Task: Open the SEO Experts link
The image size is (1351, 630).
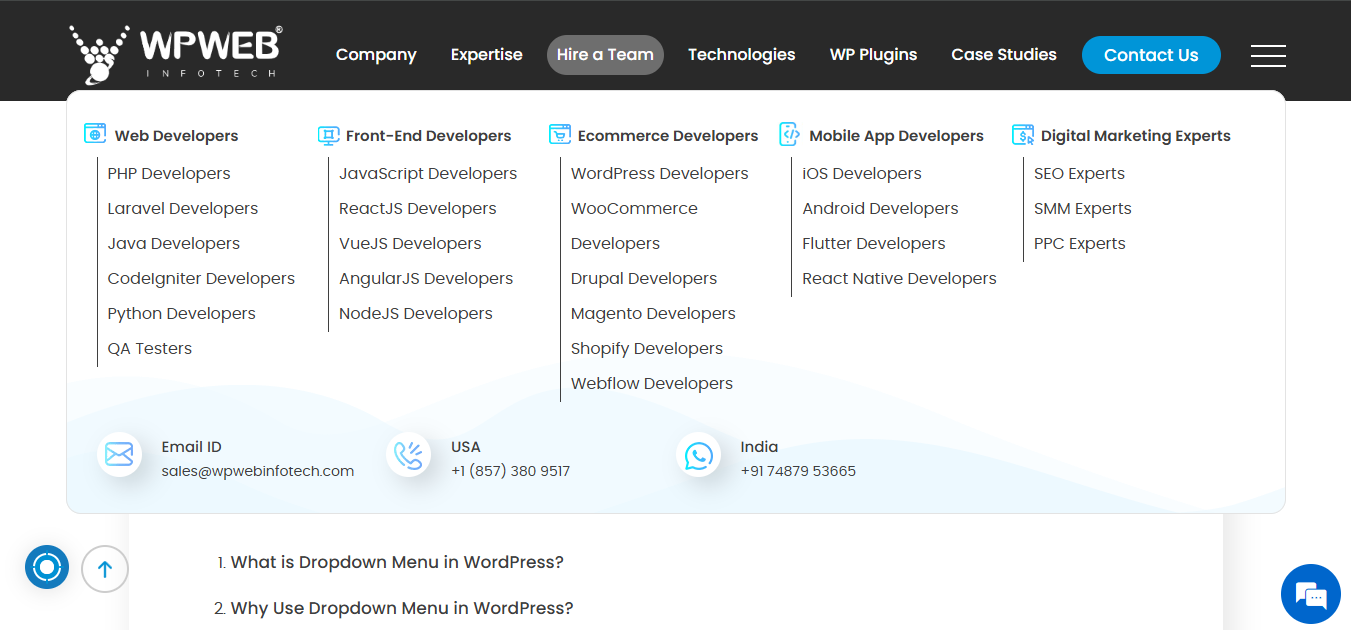Action: [1079, 174]
